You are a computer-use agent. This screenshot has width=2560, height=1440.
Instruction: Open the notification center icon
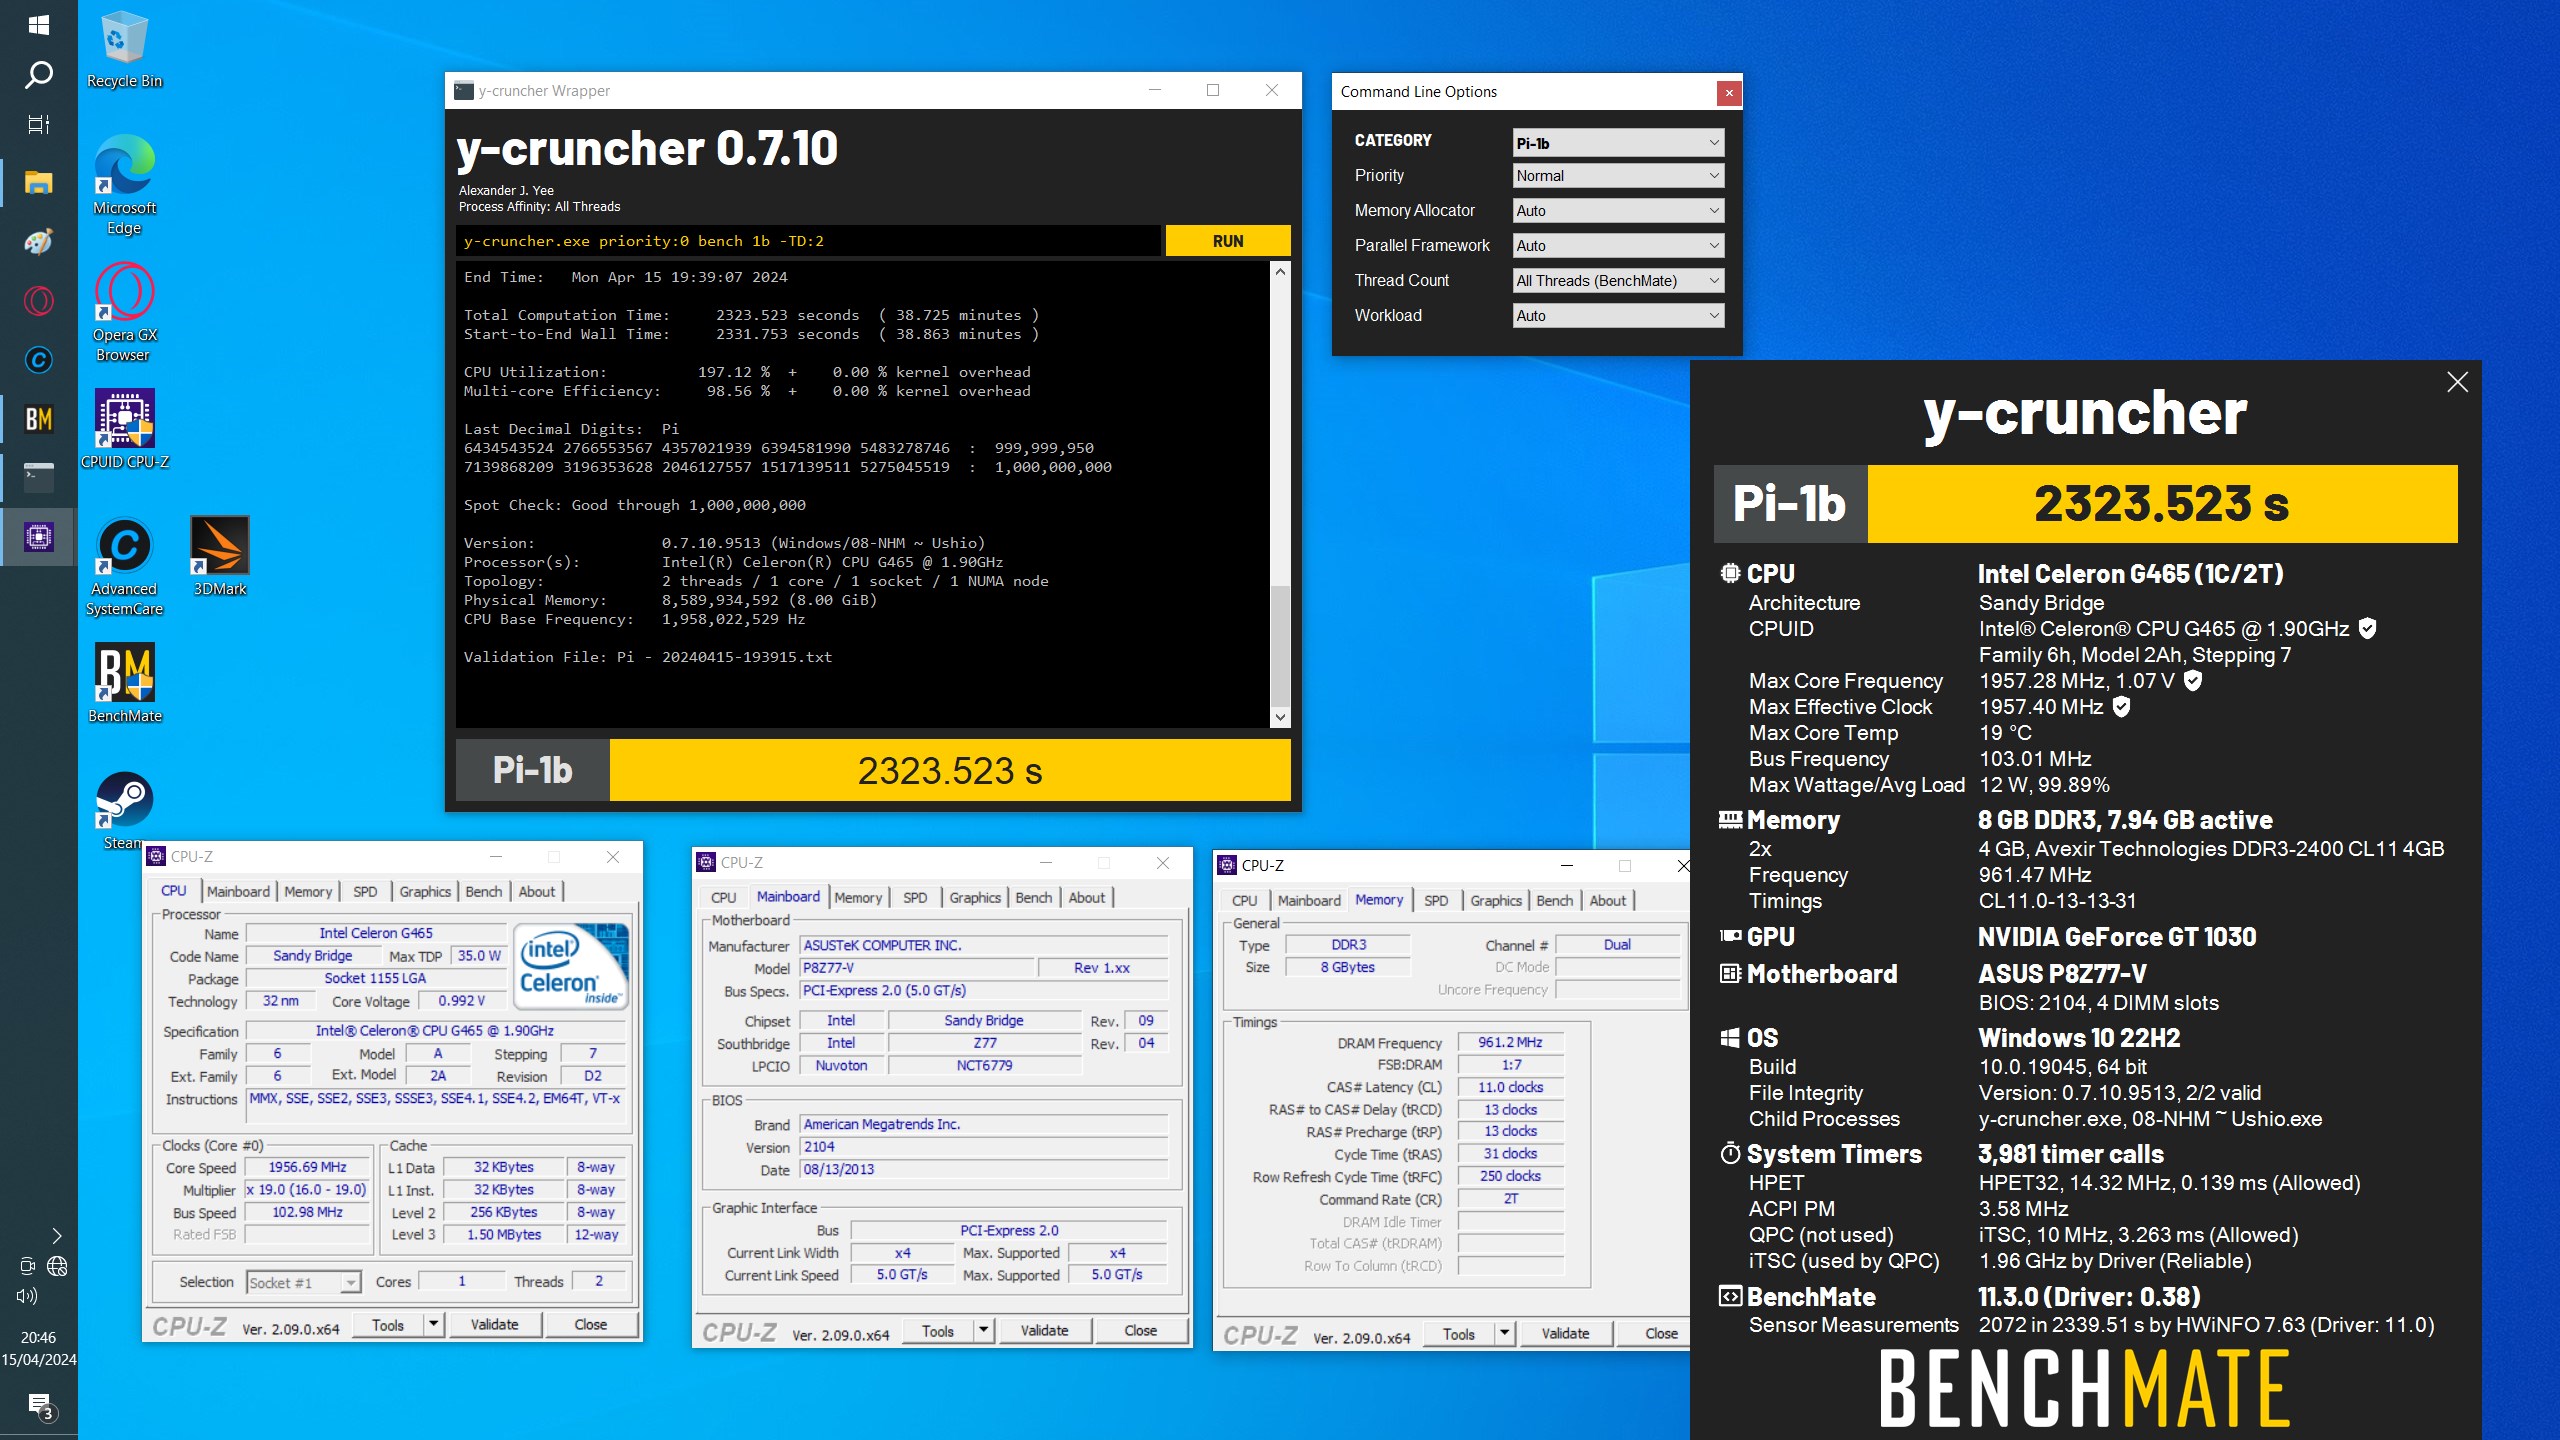[x=39, y=1405]
